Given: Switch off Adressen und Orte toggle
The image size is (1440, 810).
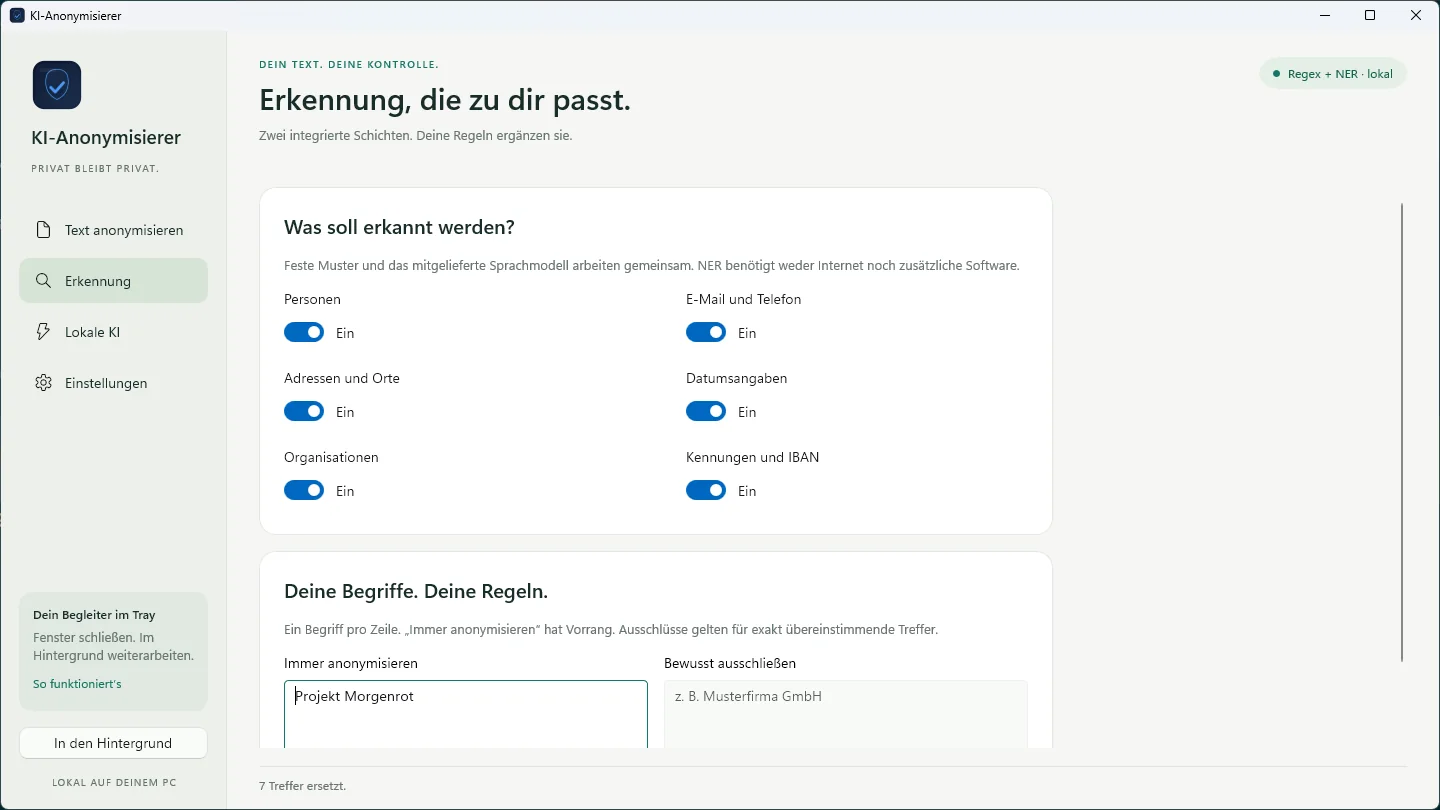Looking at the screenshot, I should coord(304,411).
